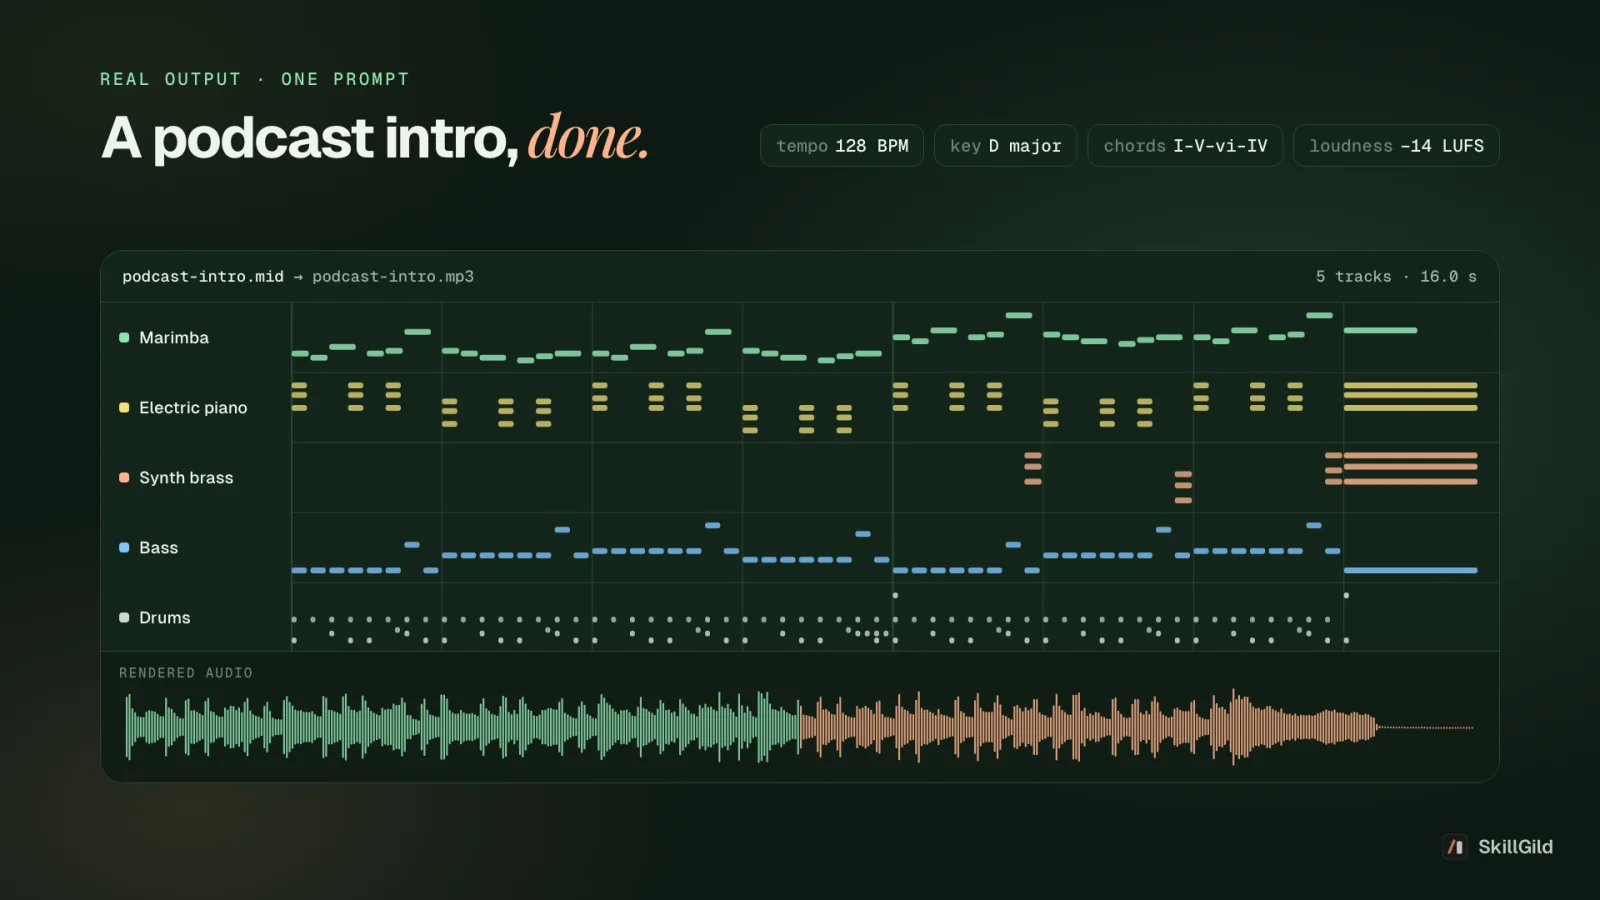Image resolution: width=1600 pixels, height=900 pixels.
Task: Click the yellow Electric piano color dot
Action: click(124, 408)
